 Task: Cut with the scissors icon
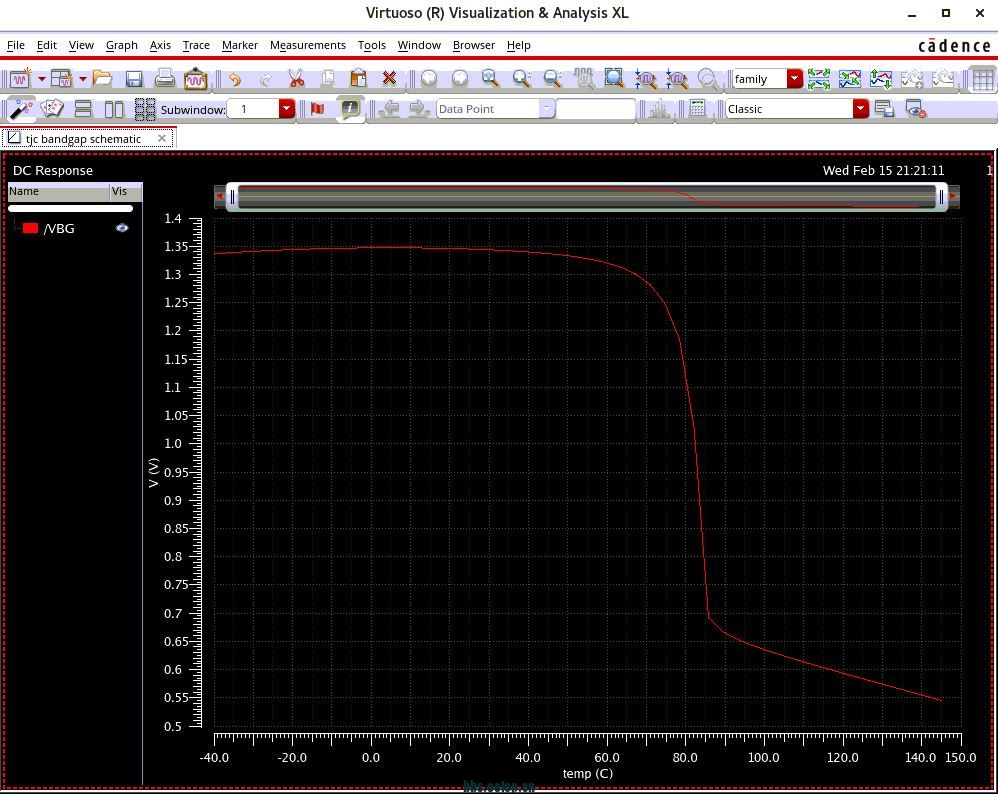coord(296,79)
